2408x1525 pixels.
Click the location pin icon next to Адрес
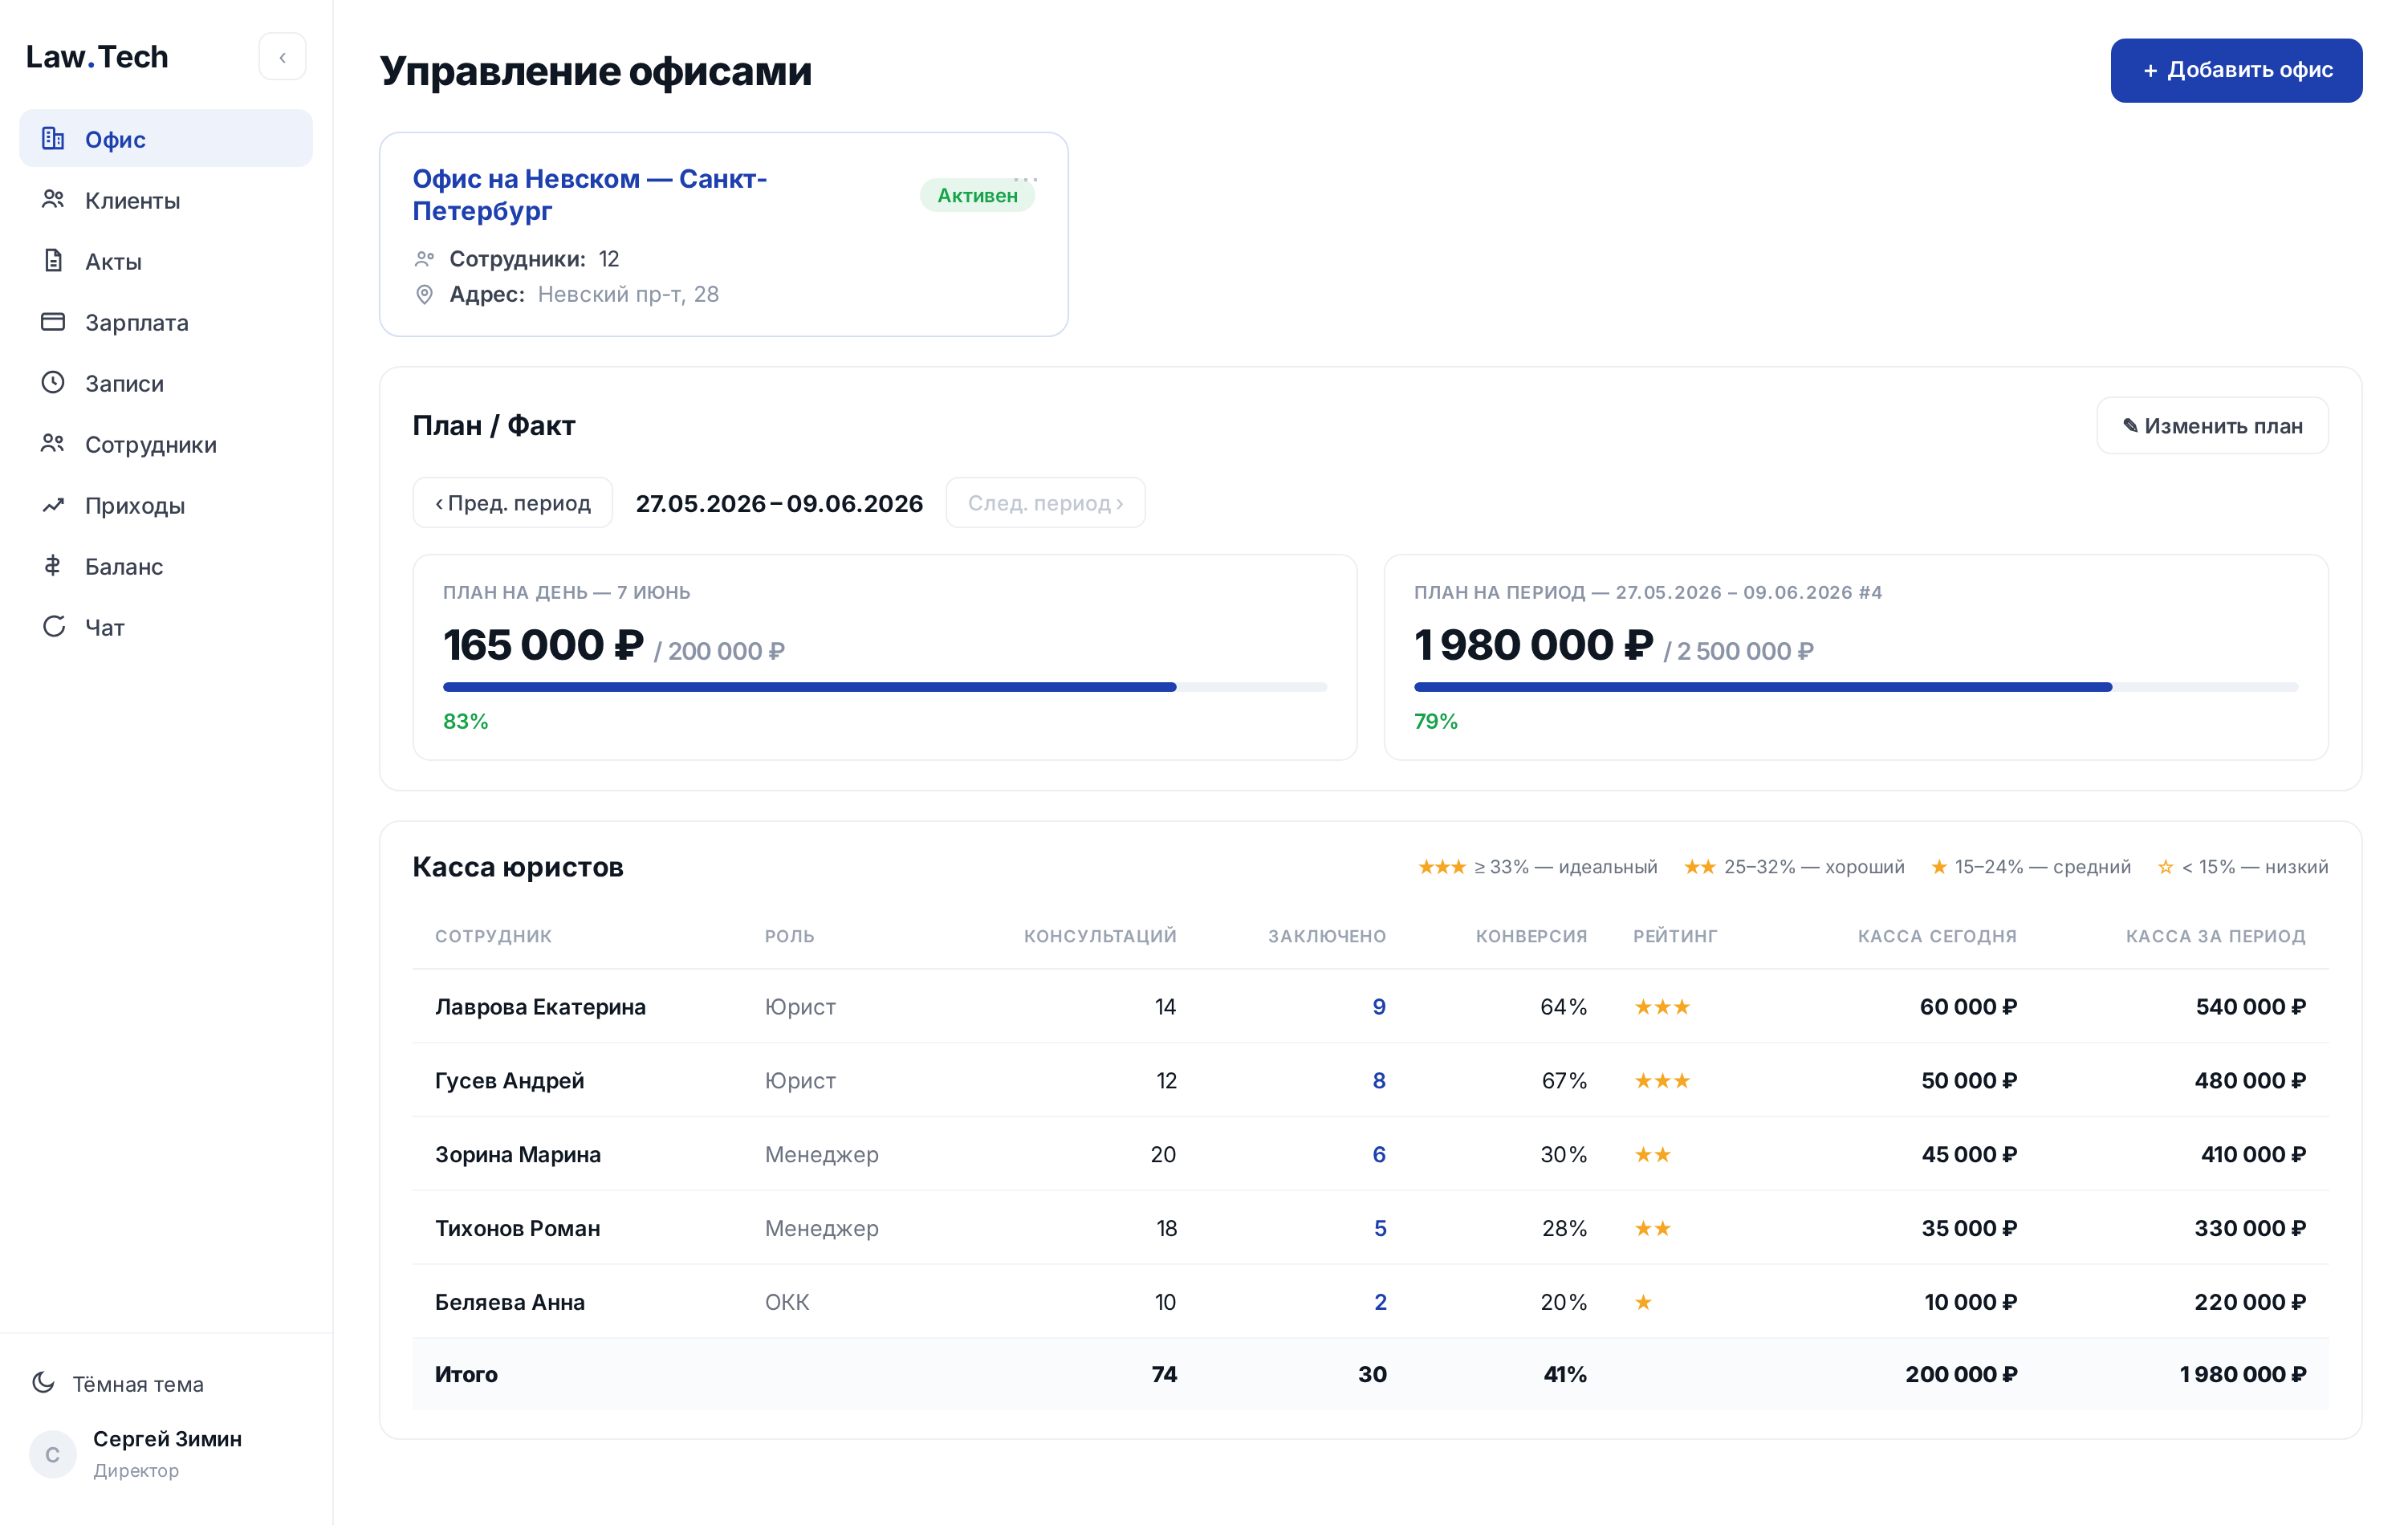424,294
